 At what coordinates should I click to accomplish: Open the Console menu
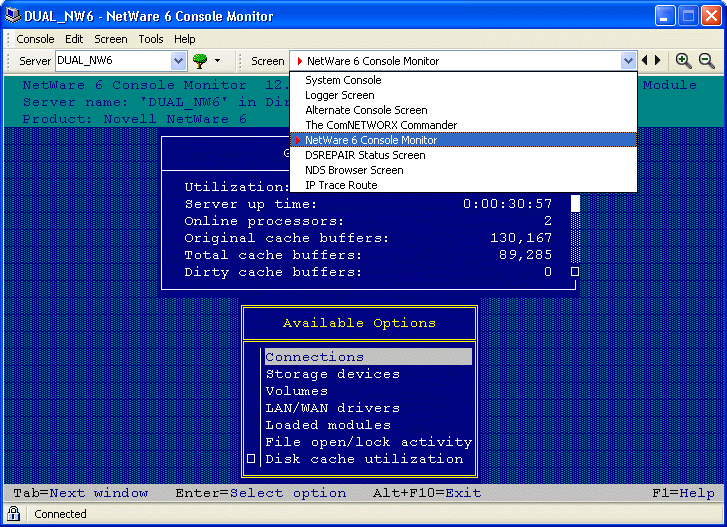(x=35, y=39)
